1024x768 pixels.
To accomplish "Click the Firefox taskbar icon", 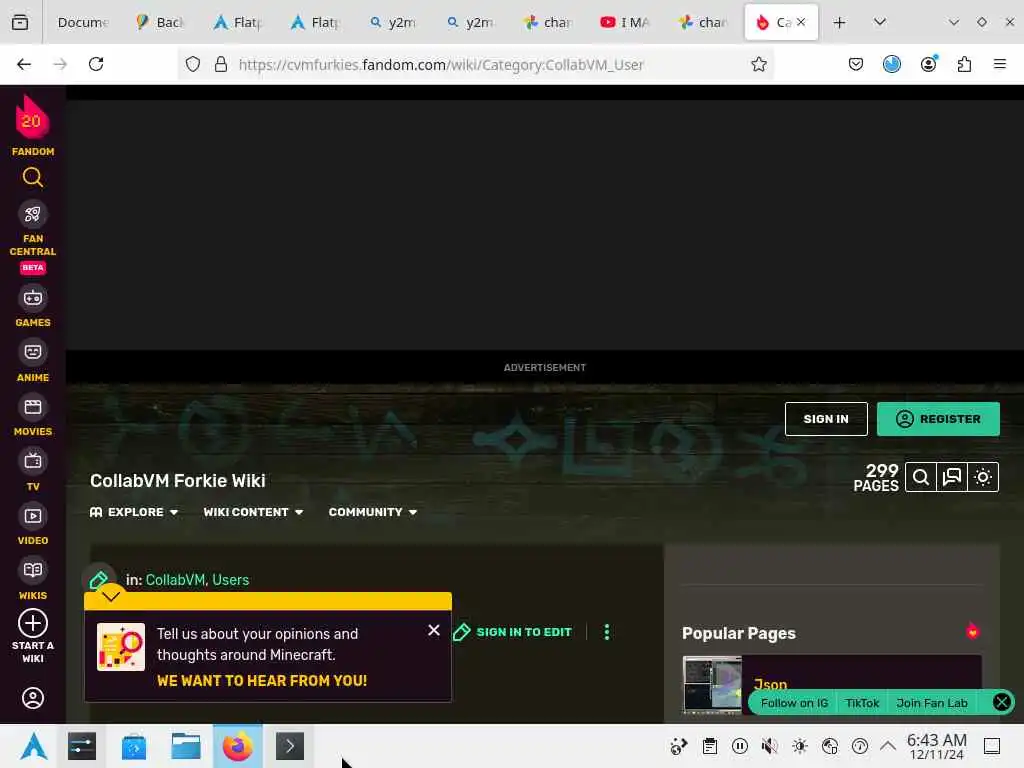I will tap(238, 746).
